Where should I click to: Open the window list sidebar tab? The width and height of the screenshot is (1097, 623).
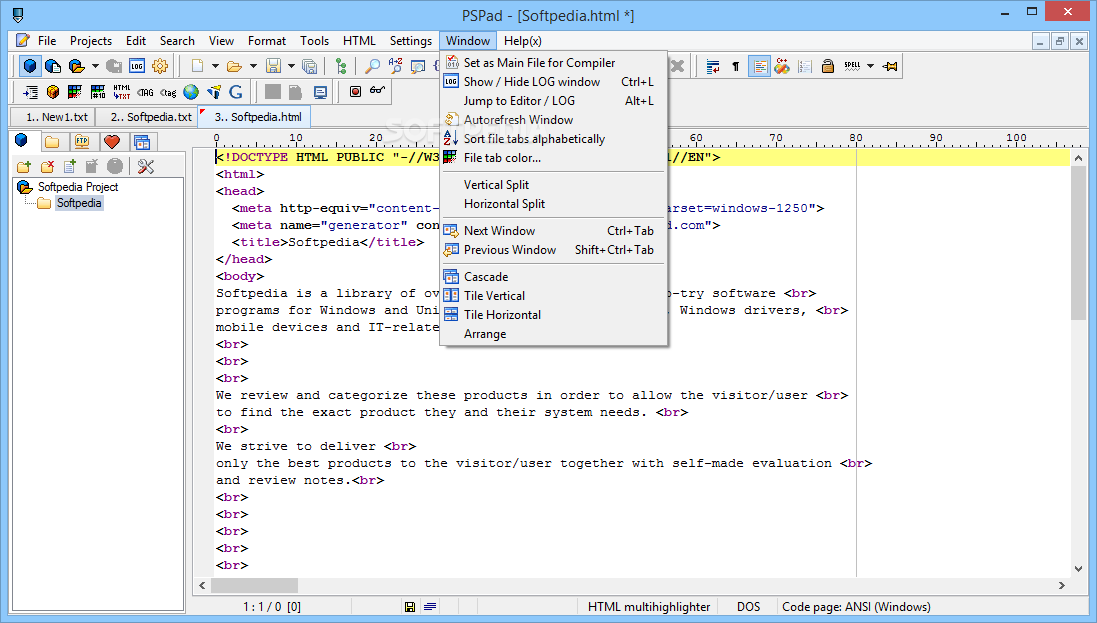click(142, 142)
